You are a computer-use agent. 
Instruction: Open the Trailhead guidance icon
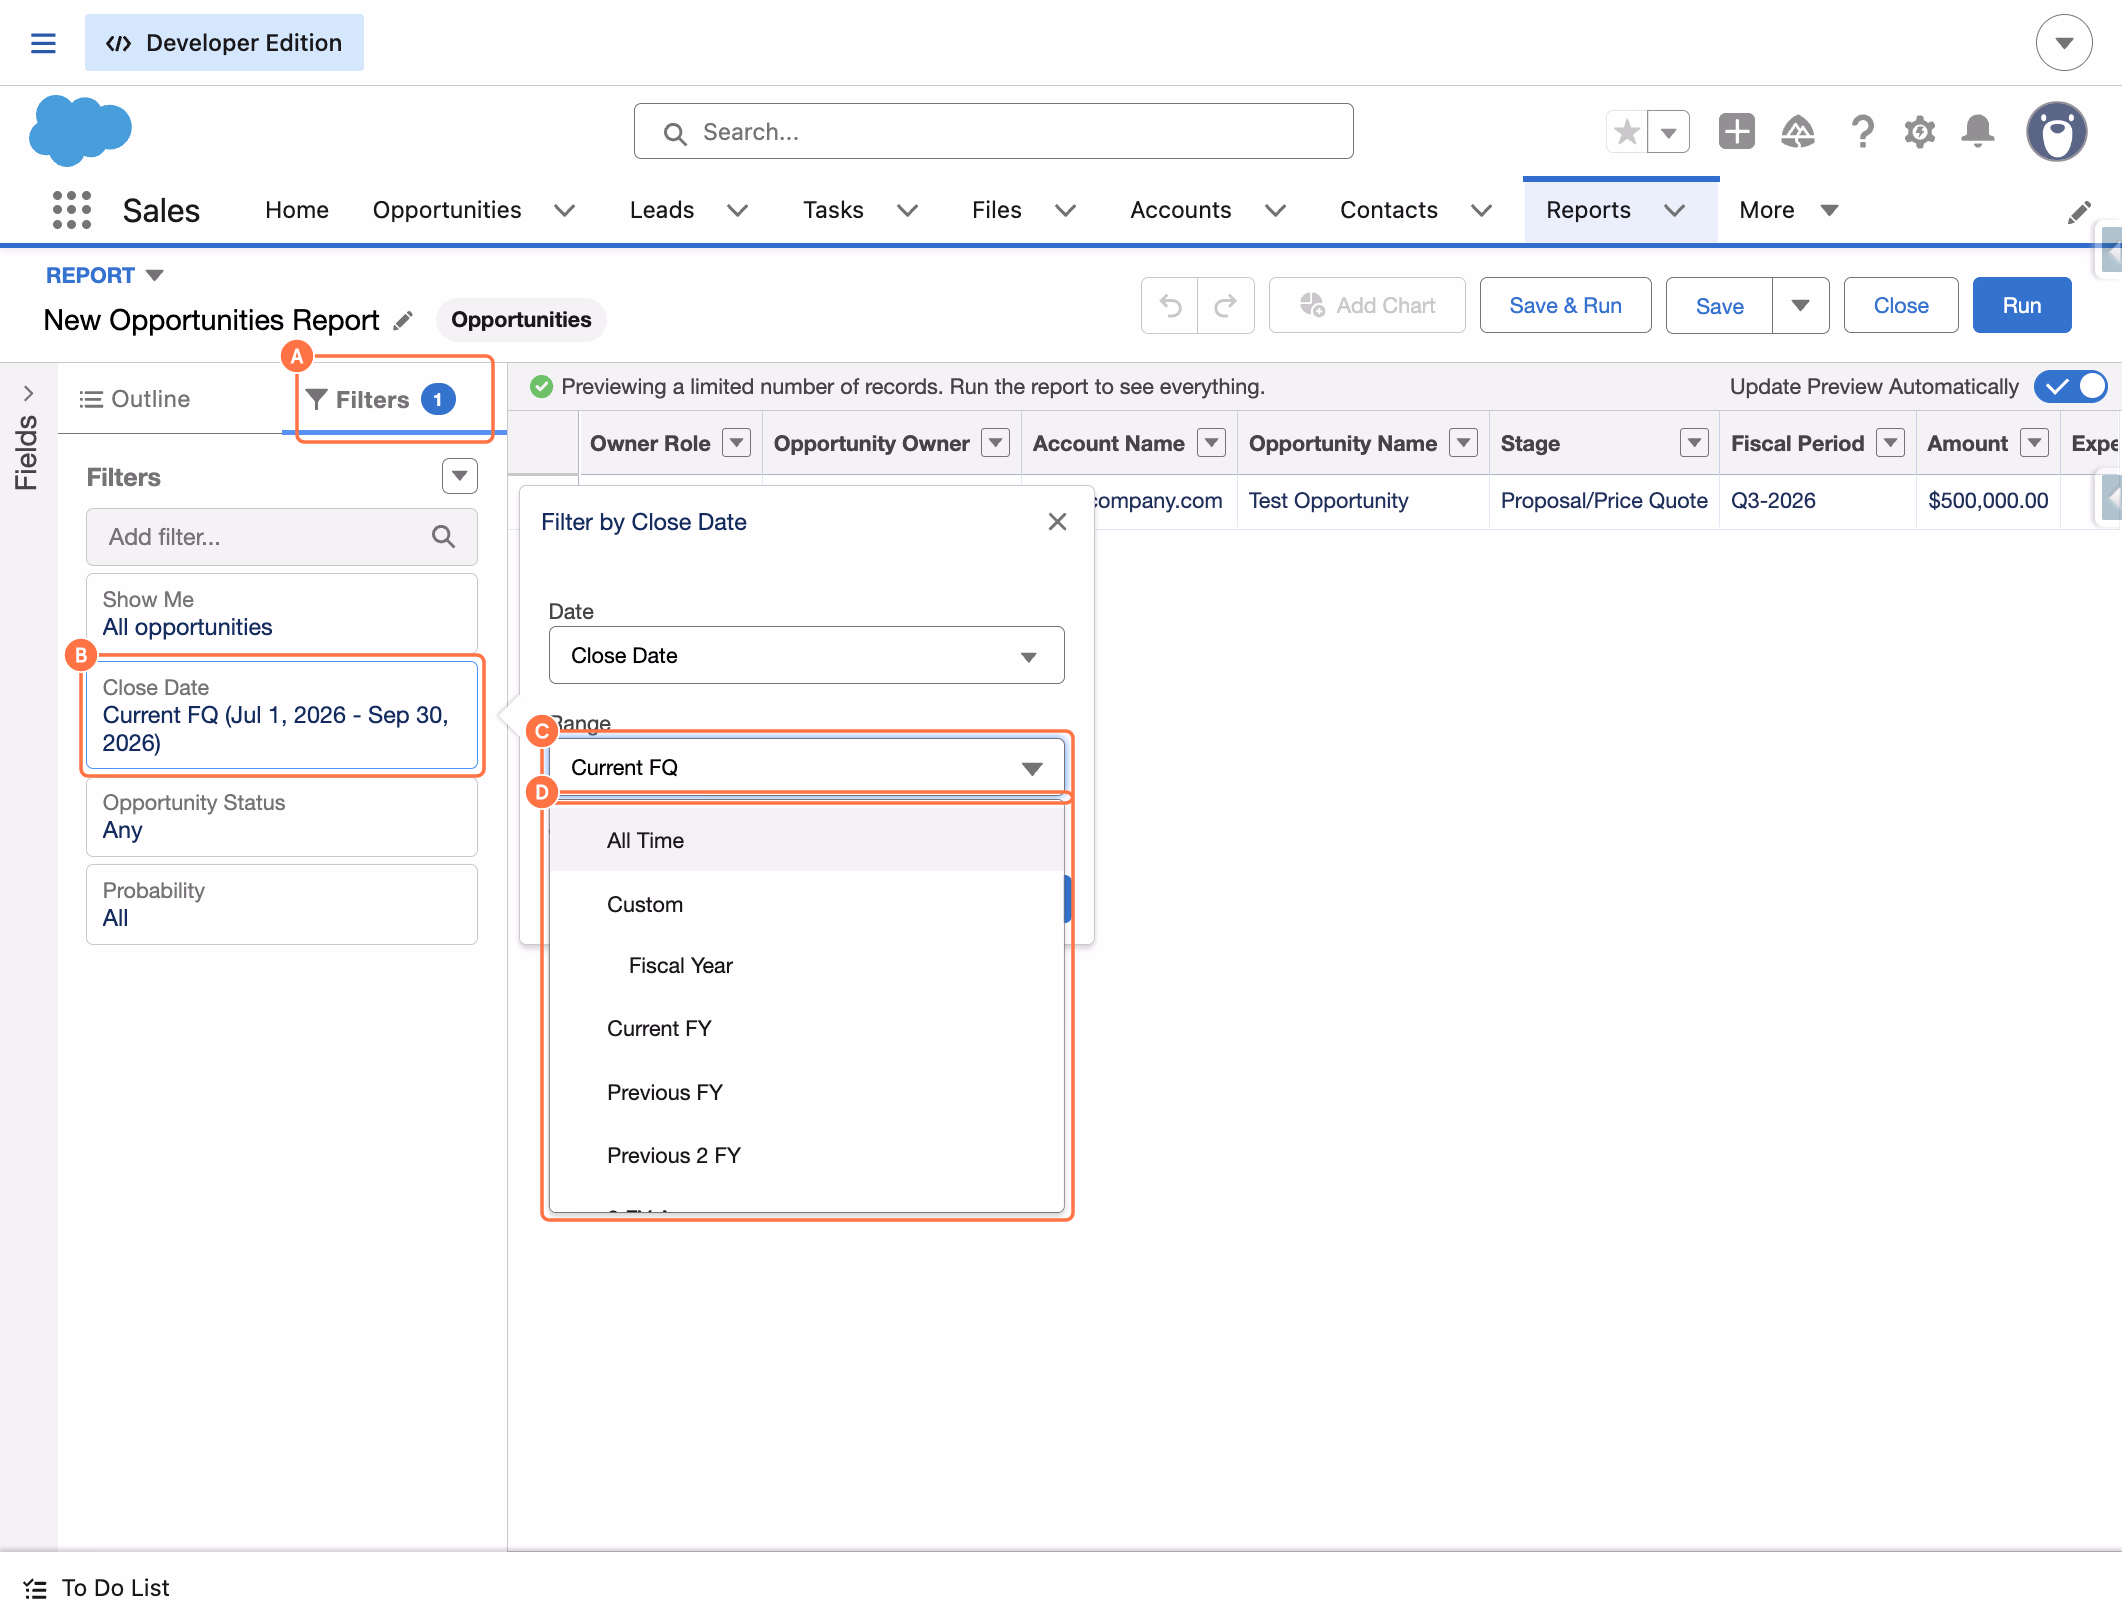point(1798,131)
